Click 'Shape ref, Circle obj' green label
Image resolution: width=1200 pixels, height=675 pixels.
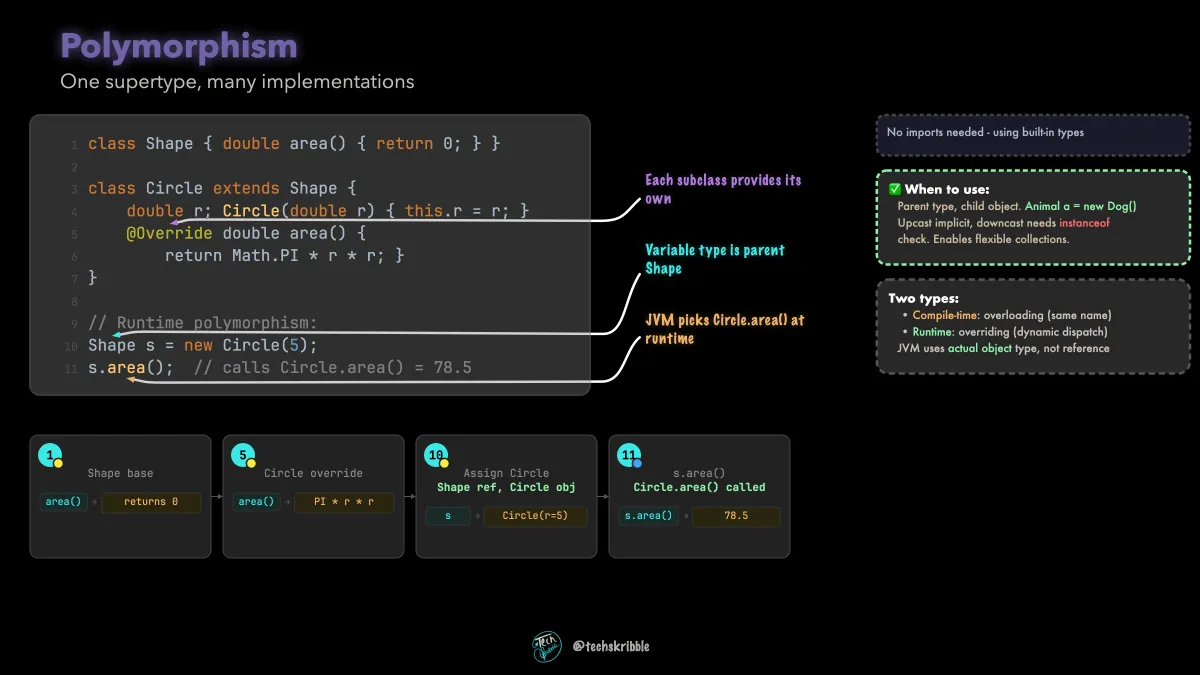click(506, 487)
